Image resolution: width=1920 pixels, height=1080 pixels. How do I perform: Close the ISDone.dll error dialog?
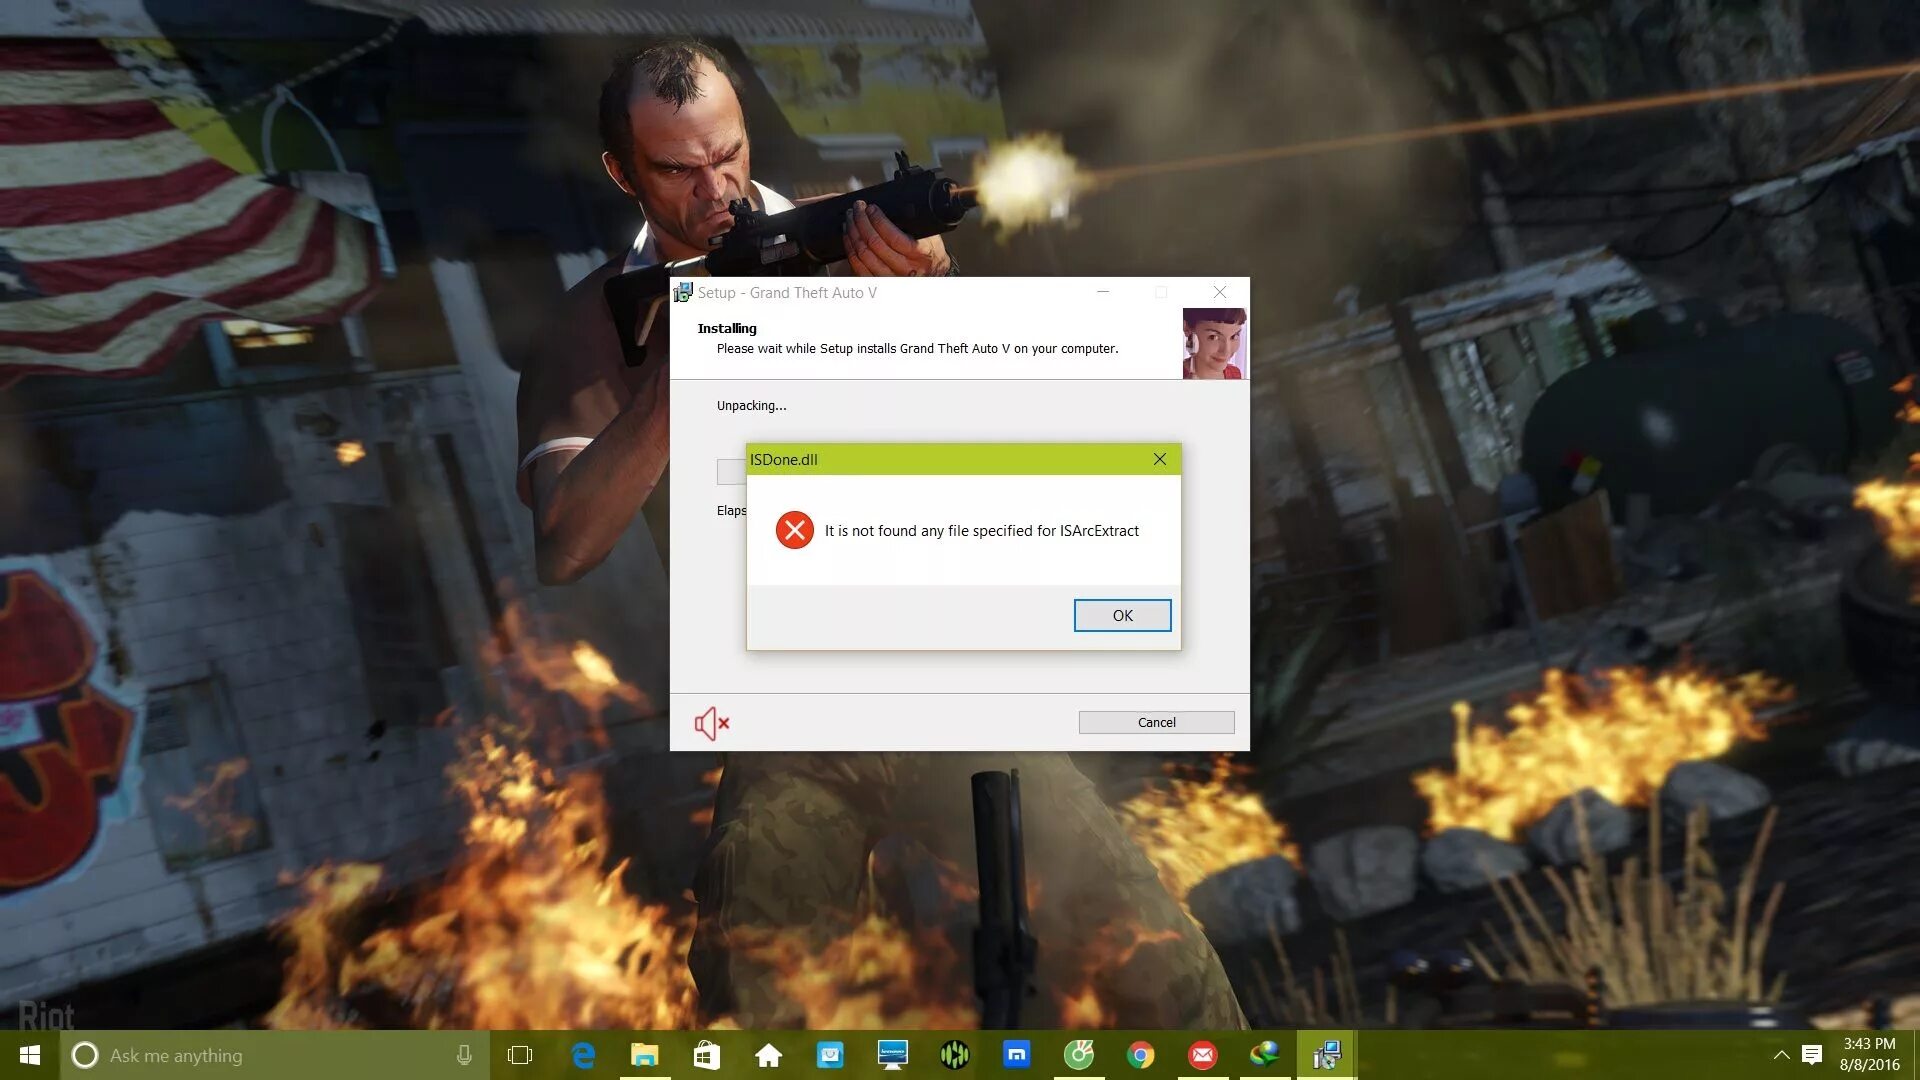[1159, 459]
